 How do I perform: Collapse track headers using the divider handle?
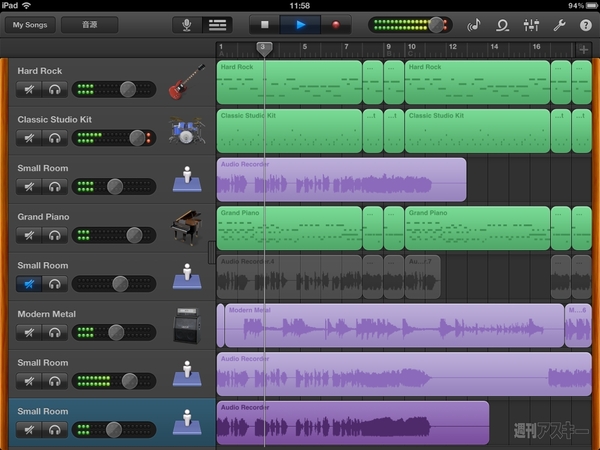[x=211, y=251]
